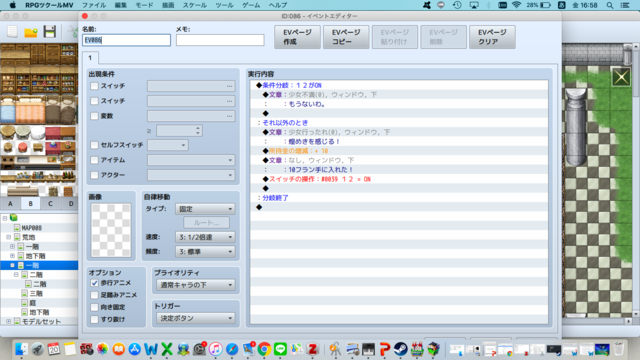
Task: Click the EVページコピー button
Action: click(x=346, y=37)
